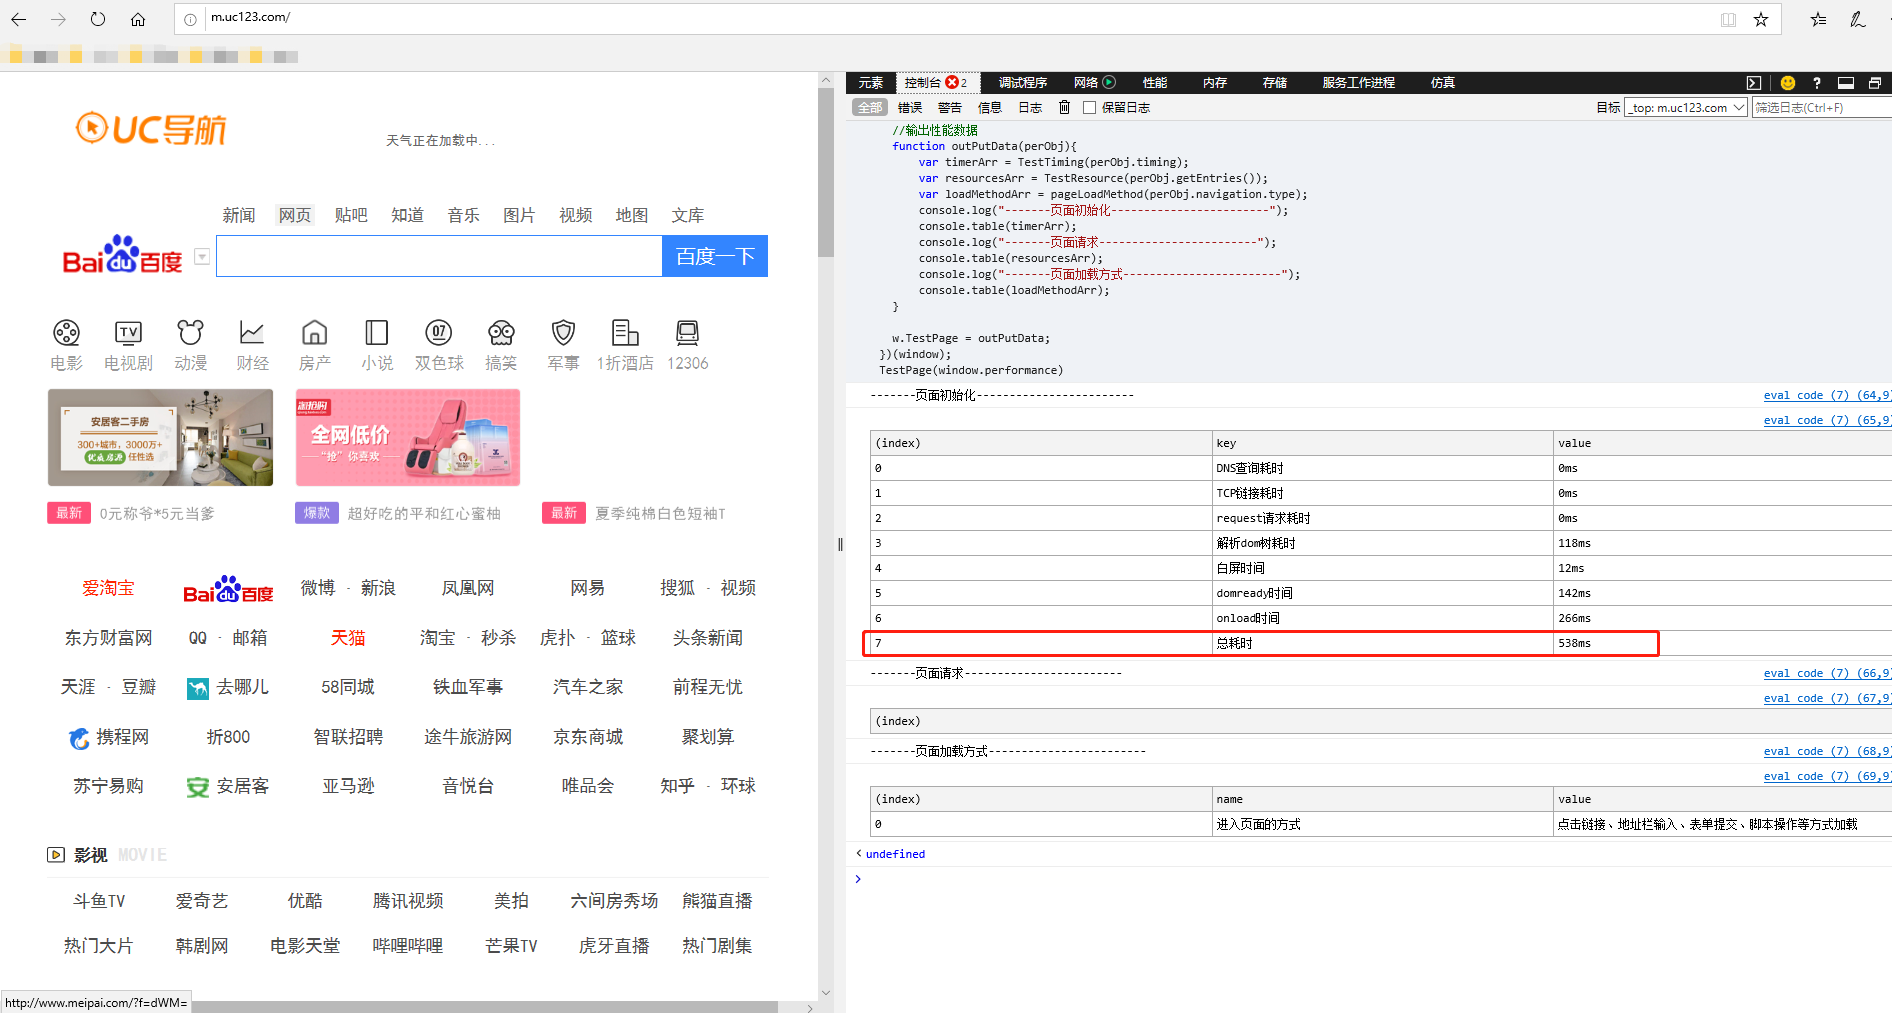
Task: Toggle 全部 console filter
Action: coord(870,107)
